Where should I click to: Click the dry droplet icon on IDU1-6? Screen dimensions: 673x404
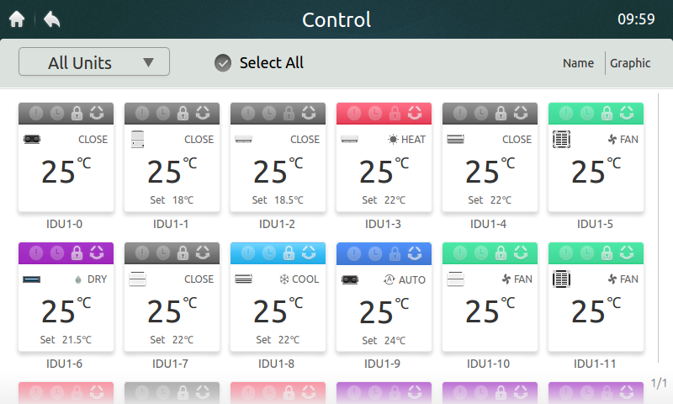(78, 280)
